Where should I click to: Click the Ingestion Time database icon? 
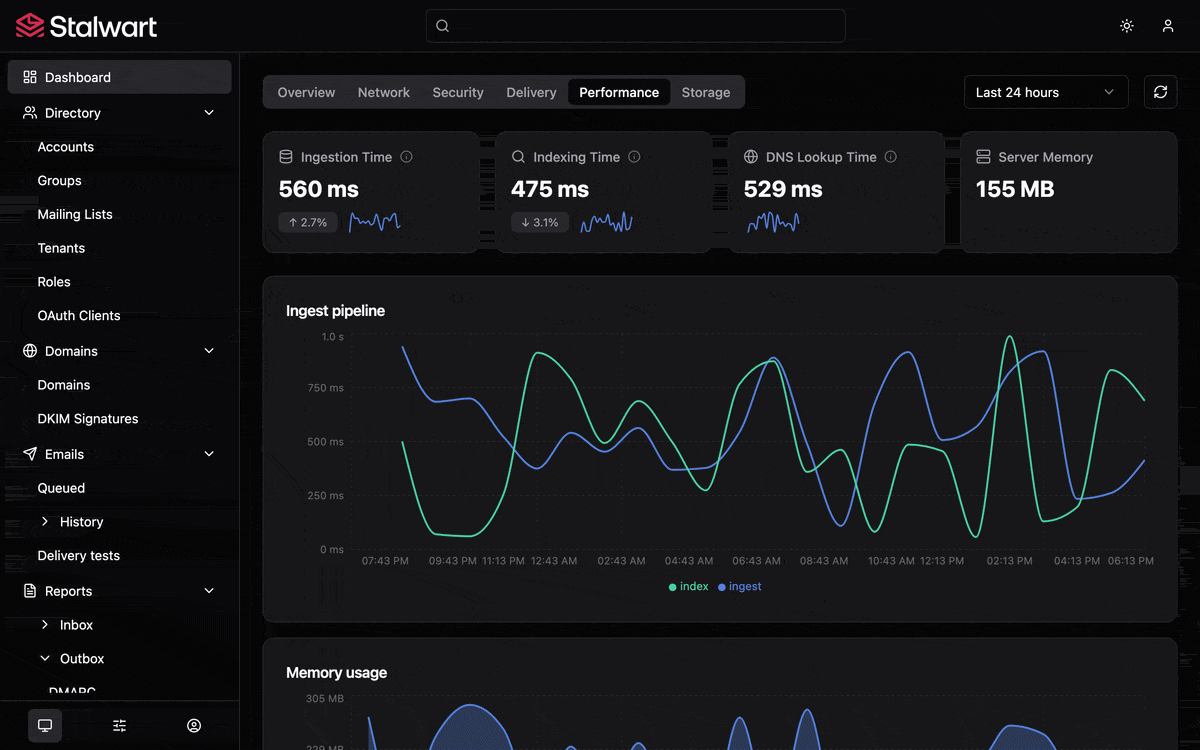(x=286, y=157)
